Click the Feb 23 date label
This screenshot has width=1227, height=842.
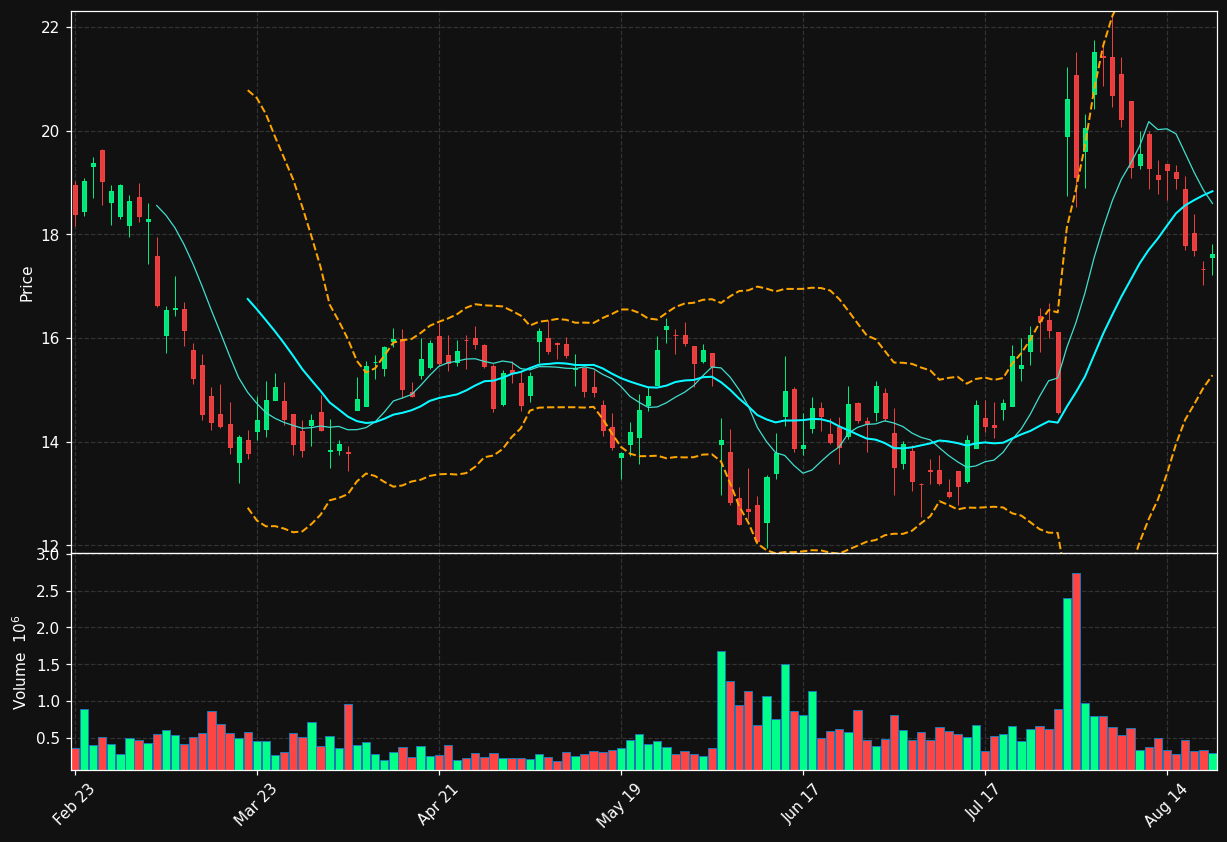75,803
